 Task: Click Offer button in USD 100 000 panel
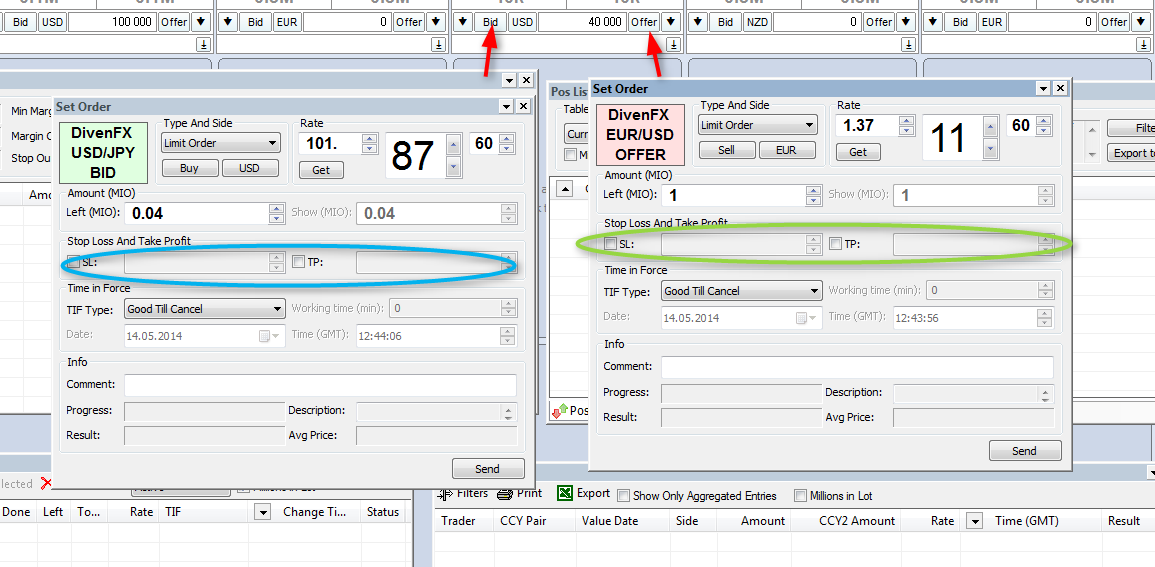point(175,22)
